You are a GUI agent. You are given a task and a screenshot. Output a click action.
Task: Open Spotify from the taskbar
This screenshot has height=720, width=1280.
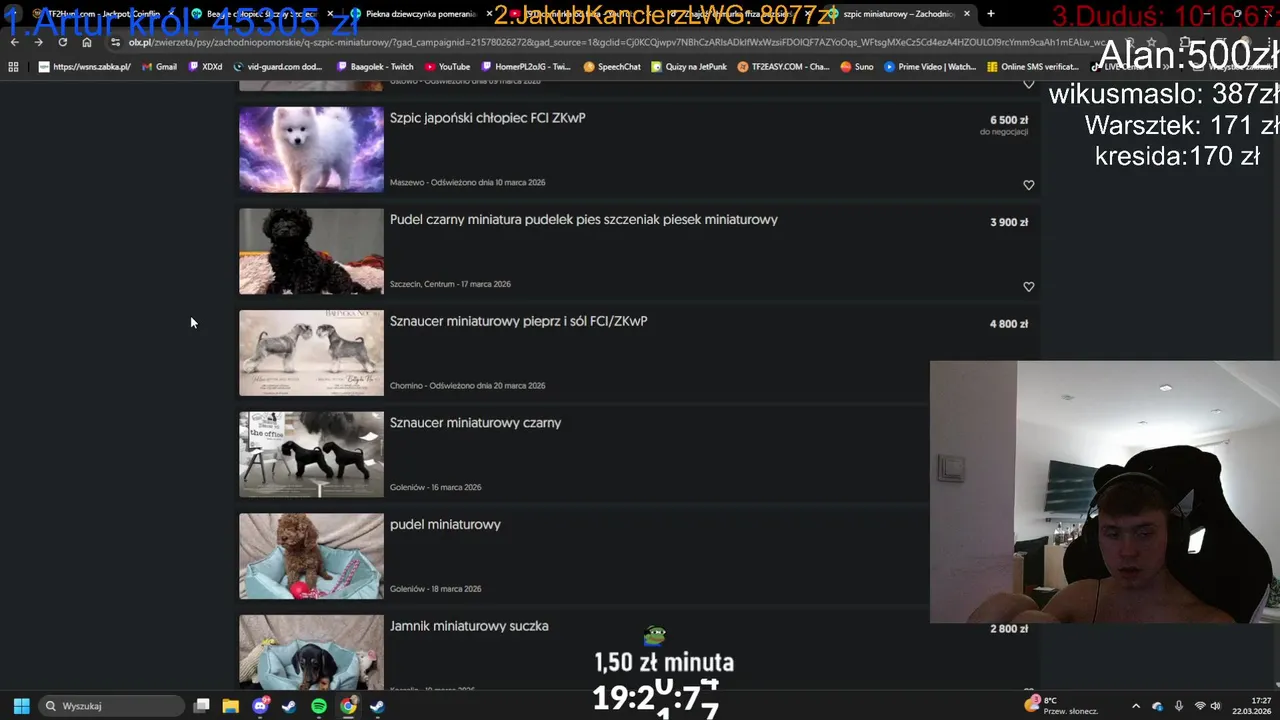click(318, 706)
